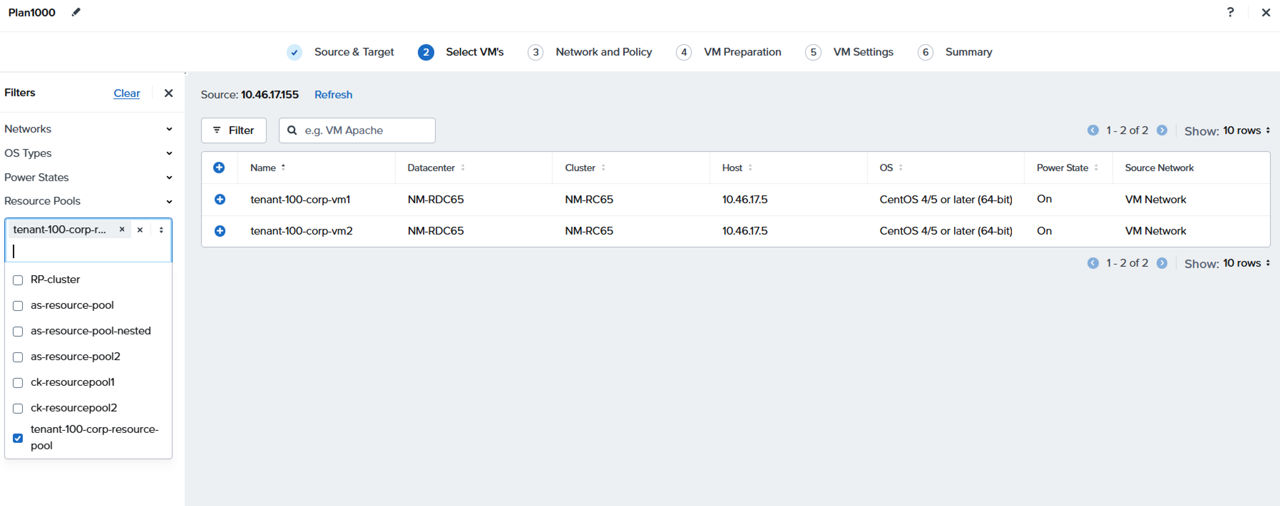The height and width of the screenshot is (506, 1280).
Task: Check the RP-cluster resource pool
Action: (18, 280)
